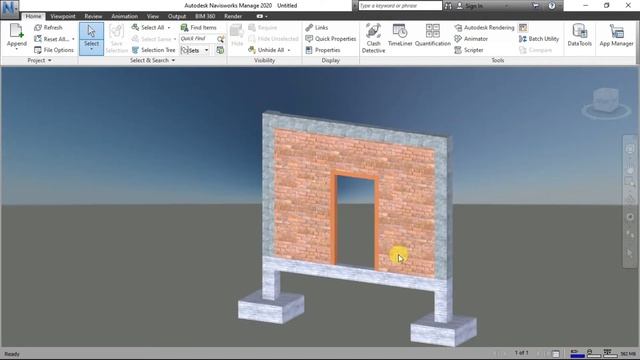640x360 pixels.
Task: Open File Options dialog
Action: tap(54, 50)
